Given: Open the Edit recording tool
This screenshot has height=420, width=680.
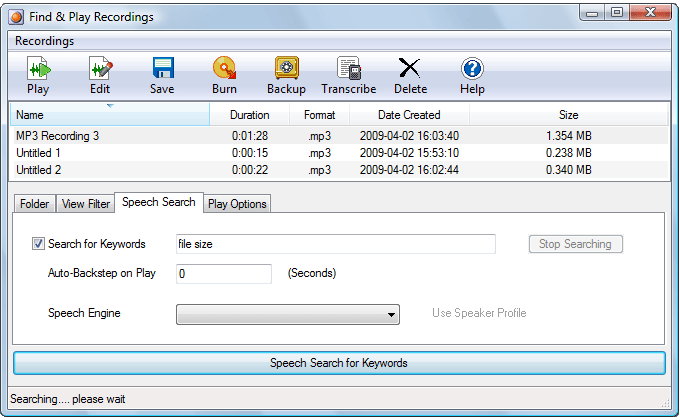Looking at the screenshot, I should click(x=100, y=69).
